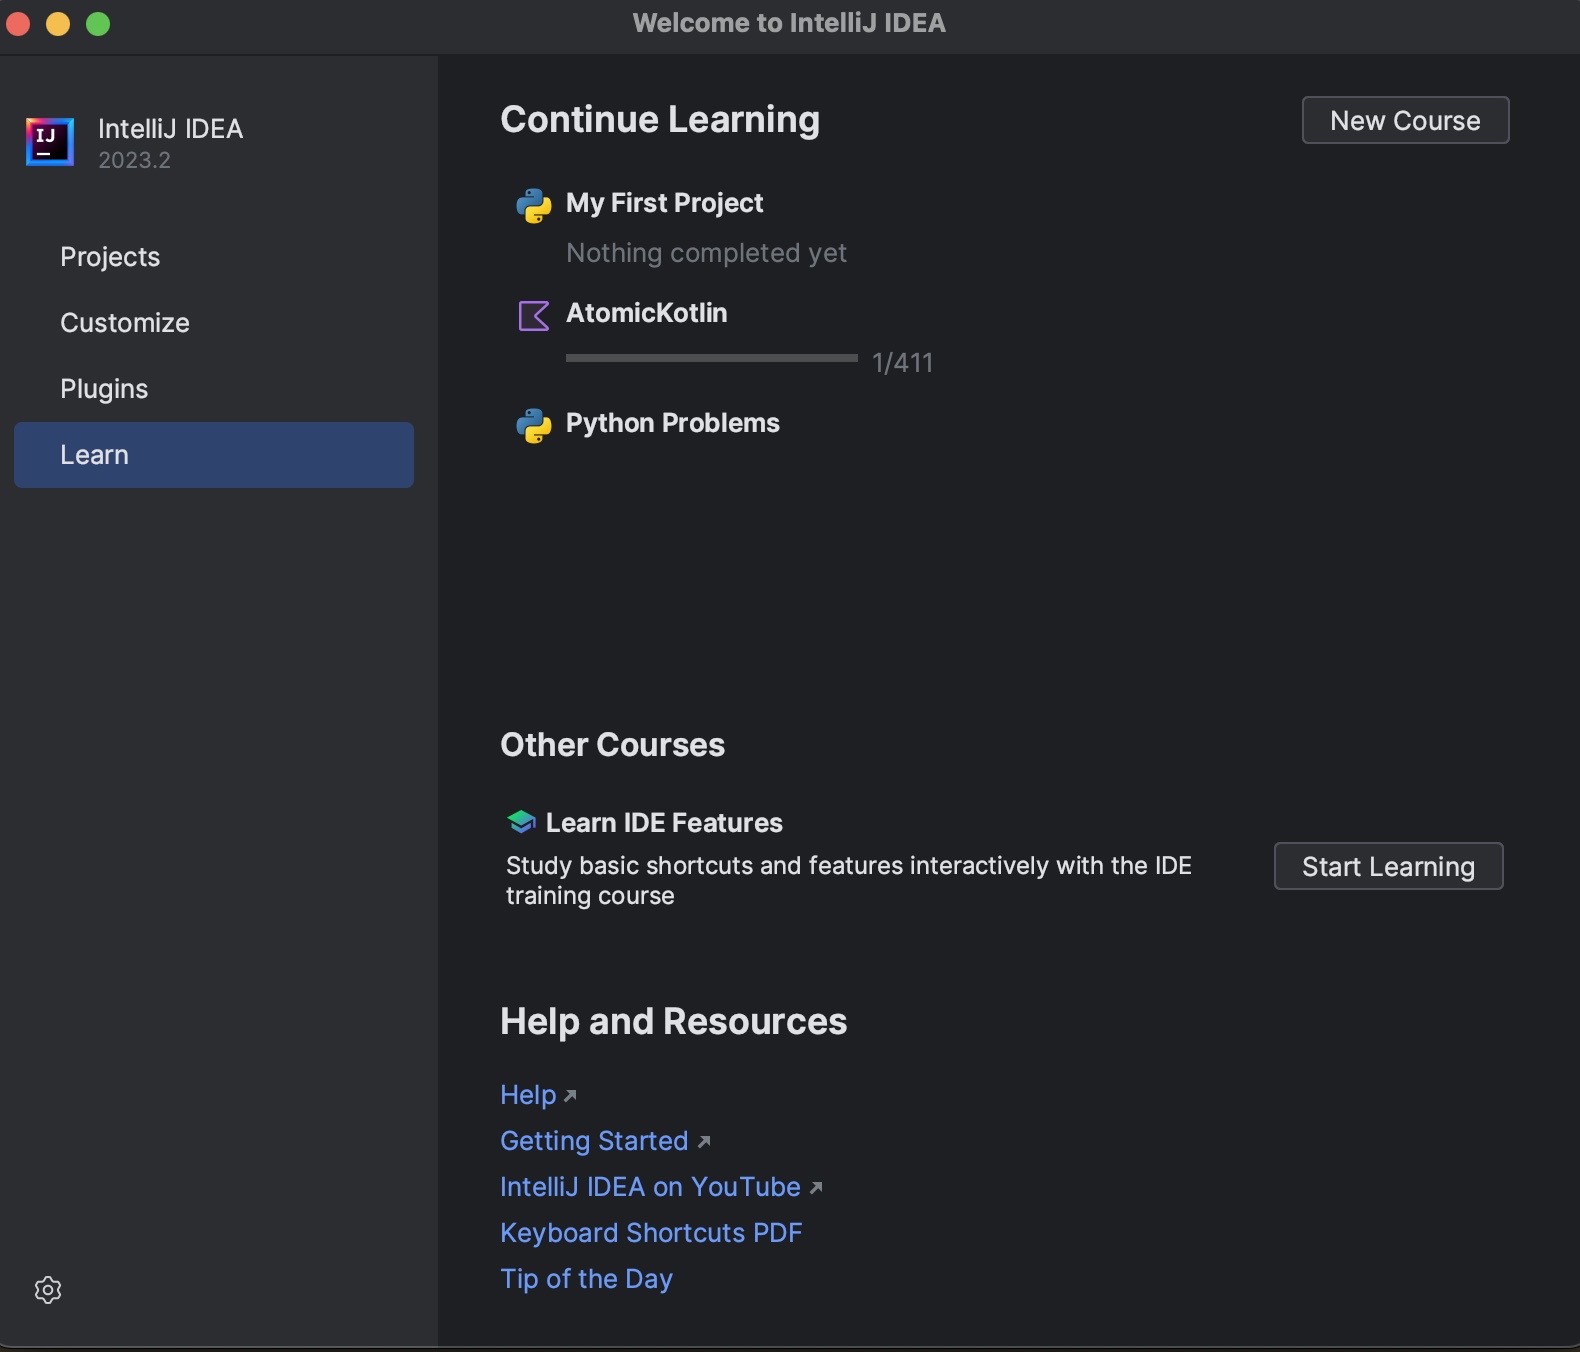
Task: Open the Tip of the Day link
Action: pyautogui.click(x=586, y=1279)
